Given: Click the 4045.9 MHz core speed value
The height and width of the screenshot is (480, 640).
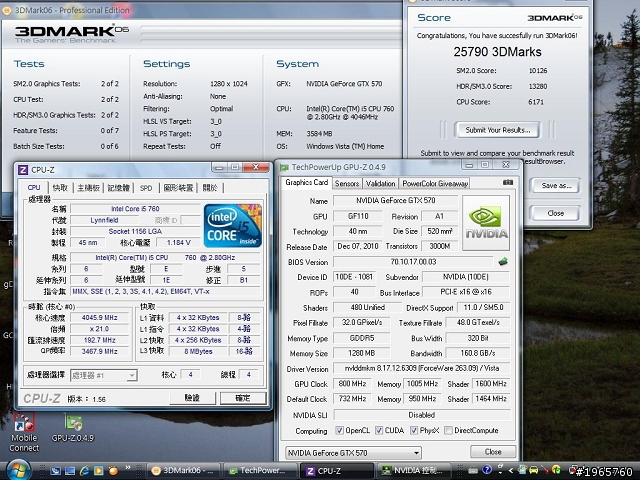Looking at the screenshot, I should point(99,318).
